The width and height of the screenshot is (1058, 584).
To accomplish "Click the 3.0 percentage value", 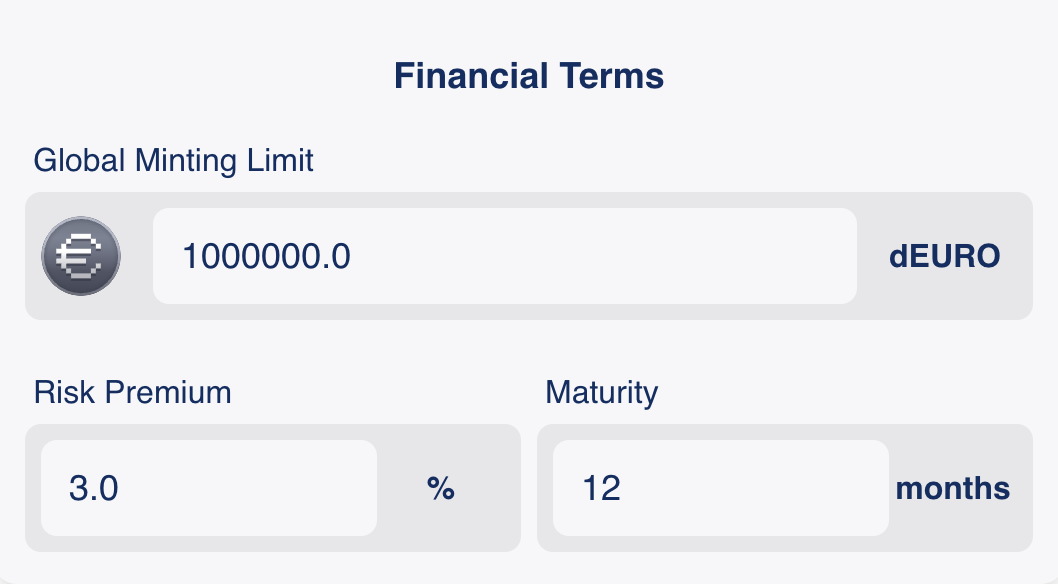I will click(x=93, y=489).
